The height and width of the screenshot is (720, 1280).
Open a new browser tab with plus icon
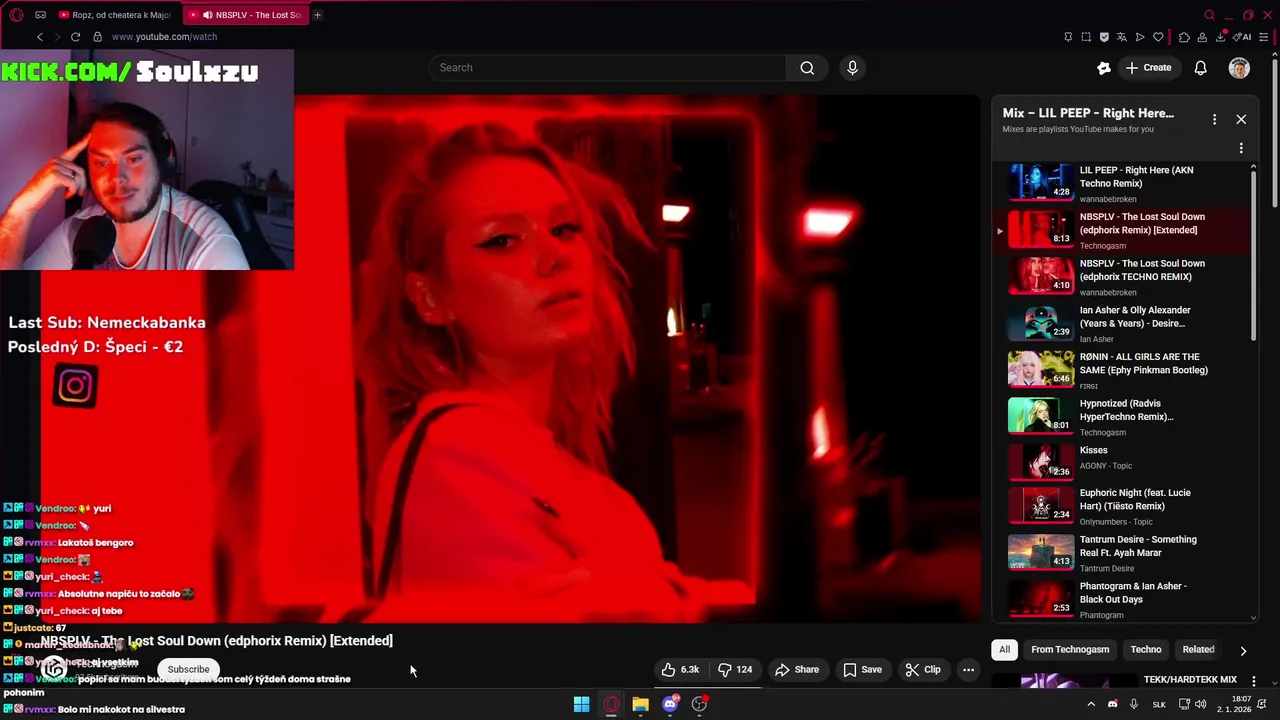tap(318, 15)
